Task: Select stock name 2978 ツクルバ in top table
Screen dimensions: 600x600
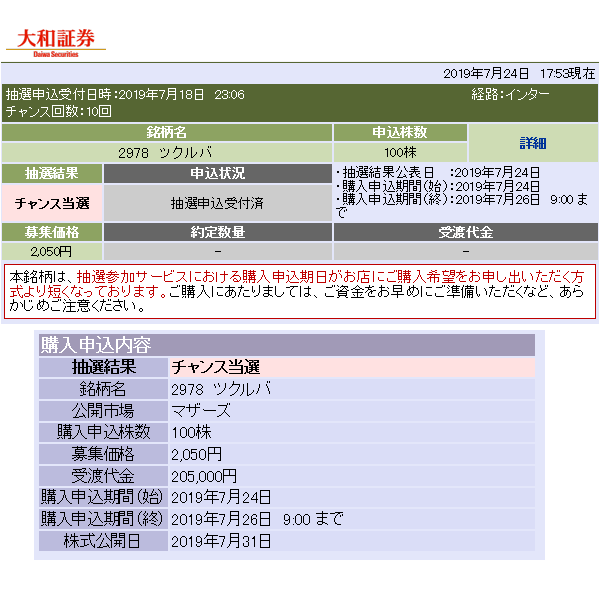Action: tap(167, 153)
